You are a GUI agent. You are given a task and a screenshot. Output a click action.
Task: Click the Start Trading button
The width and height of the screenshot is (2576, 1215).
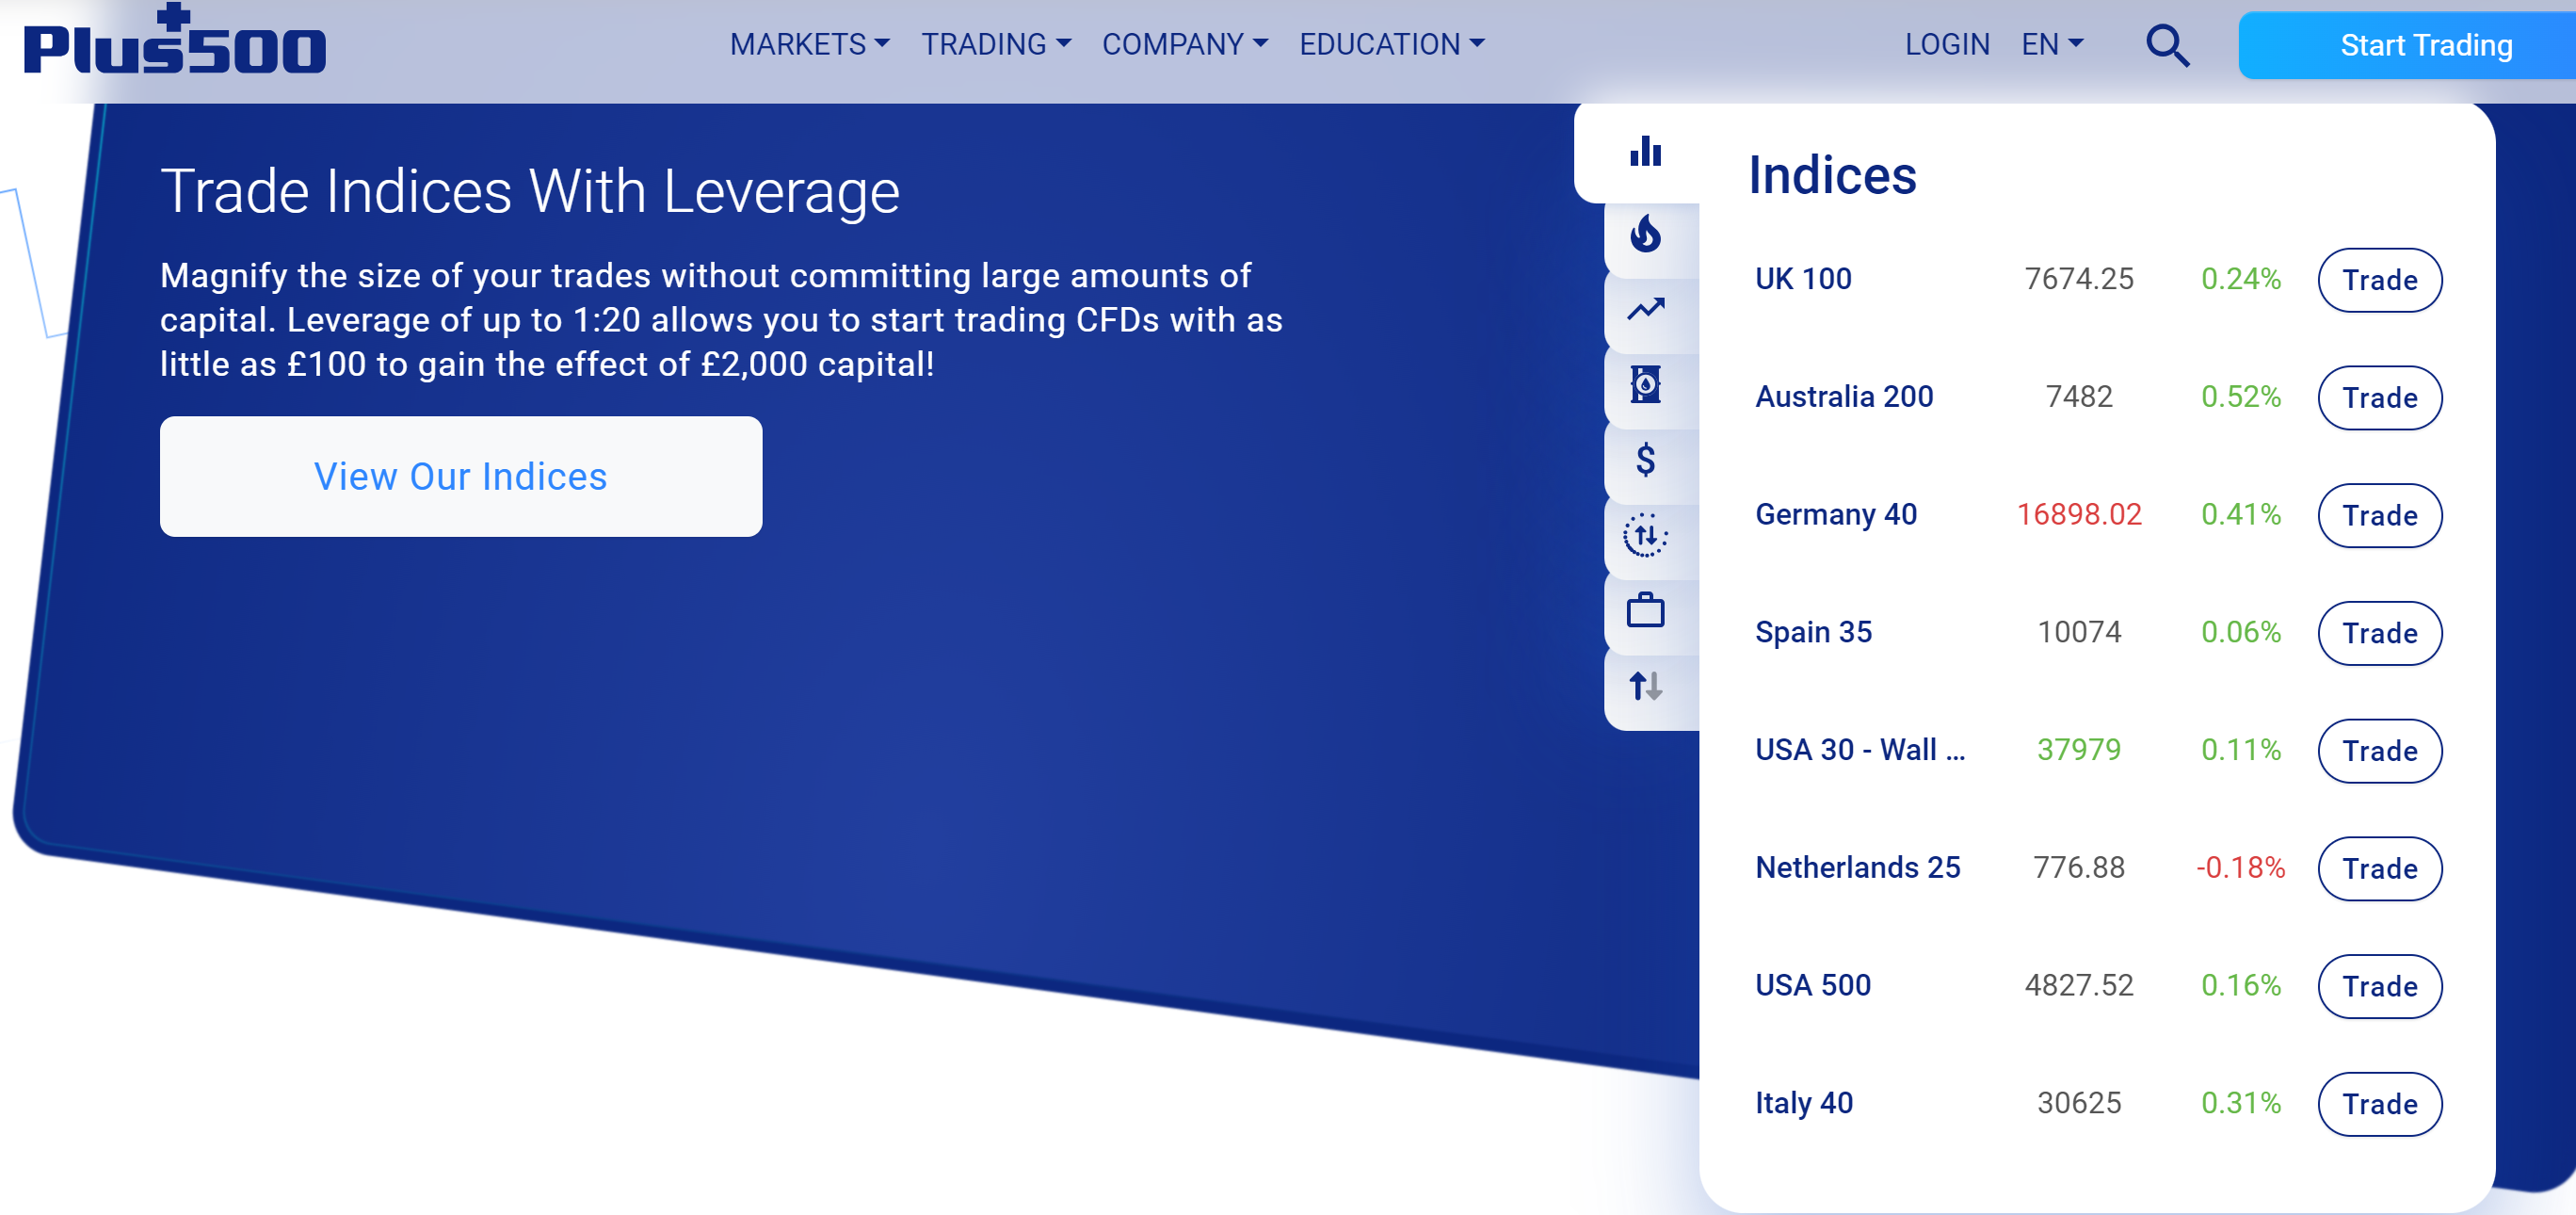2407,45
